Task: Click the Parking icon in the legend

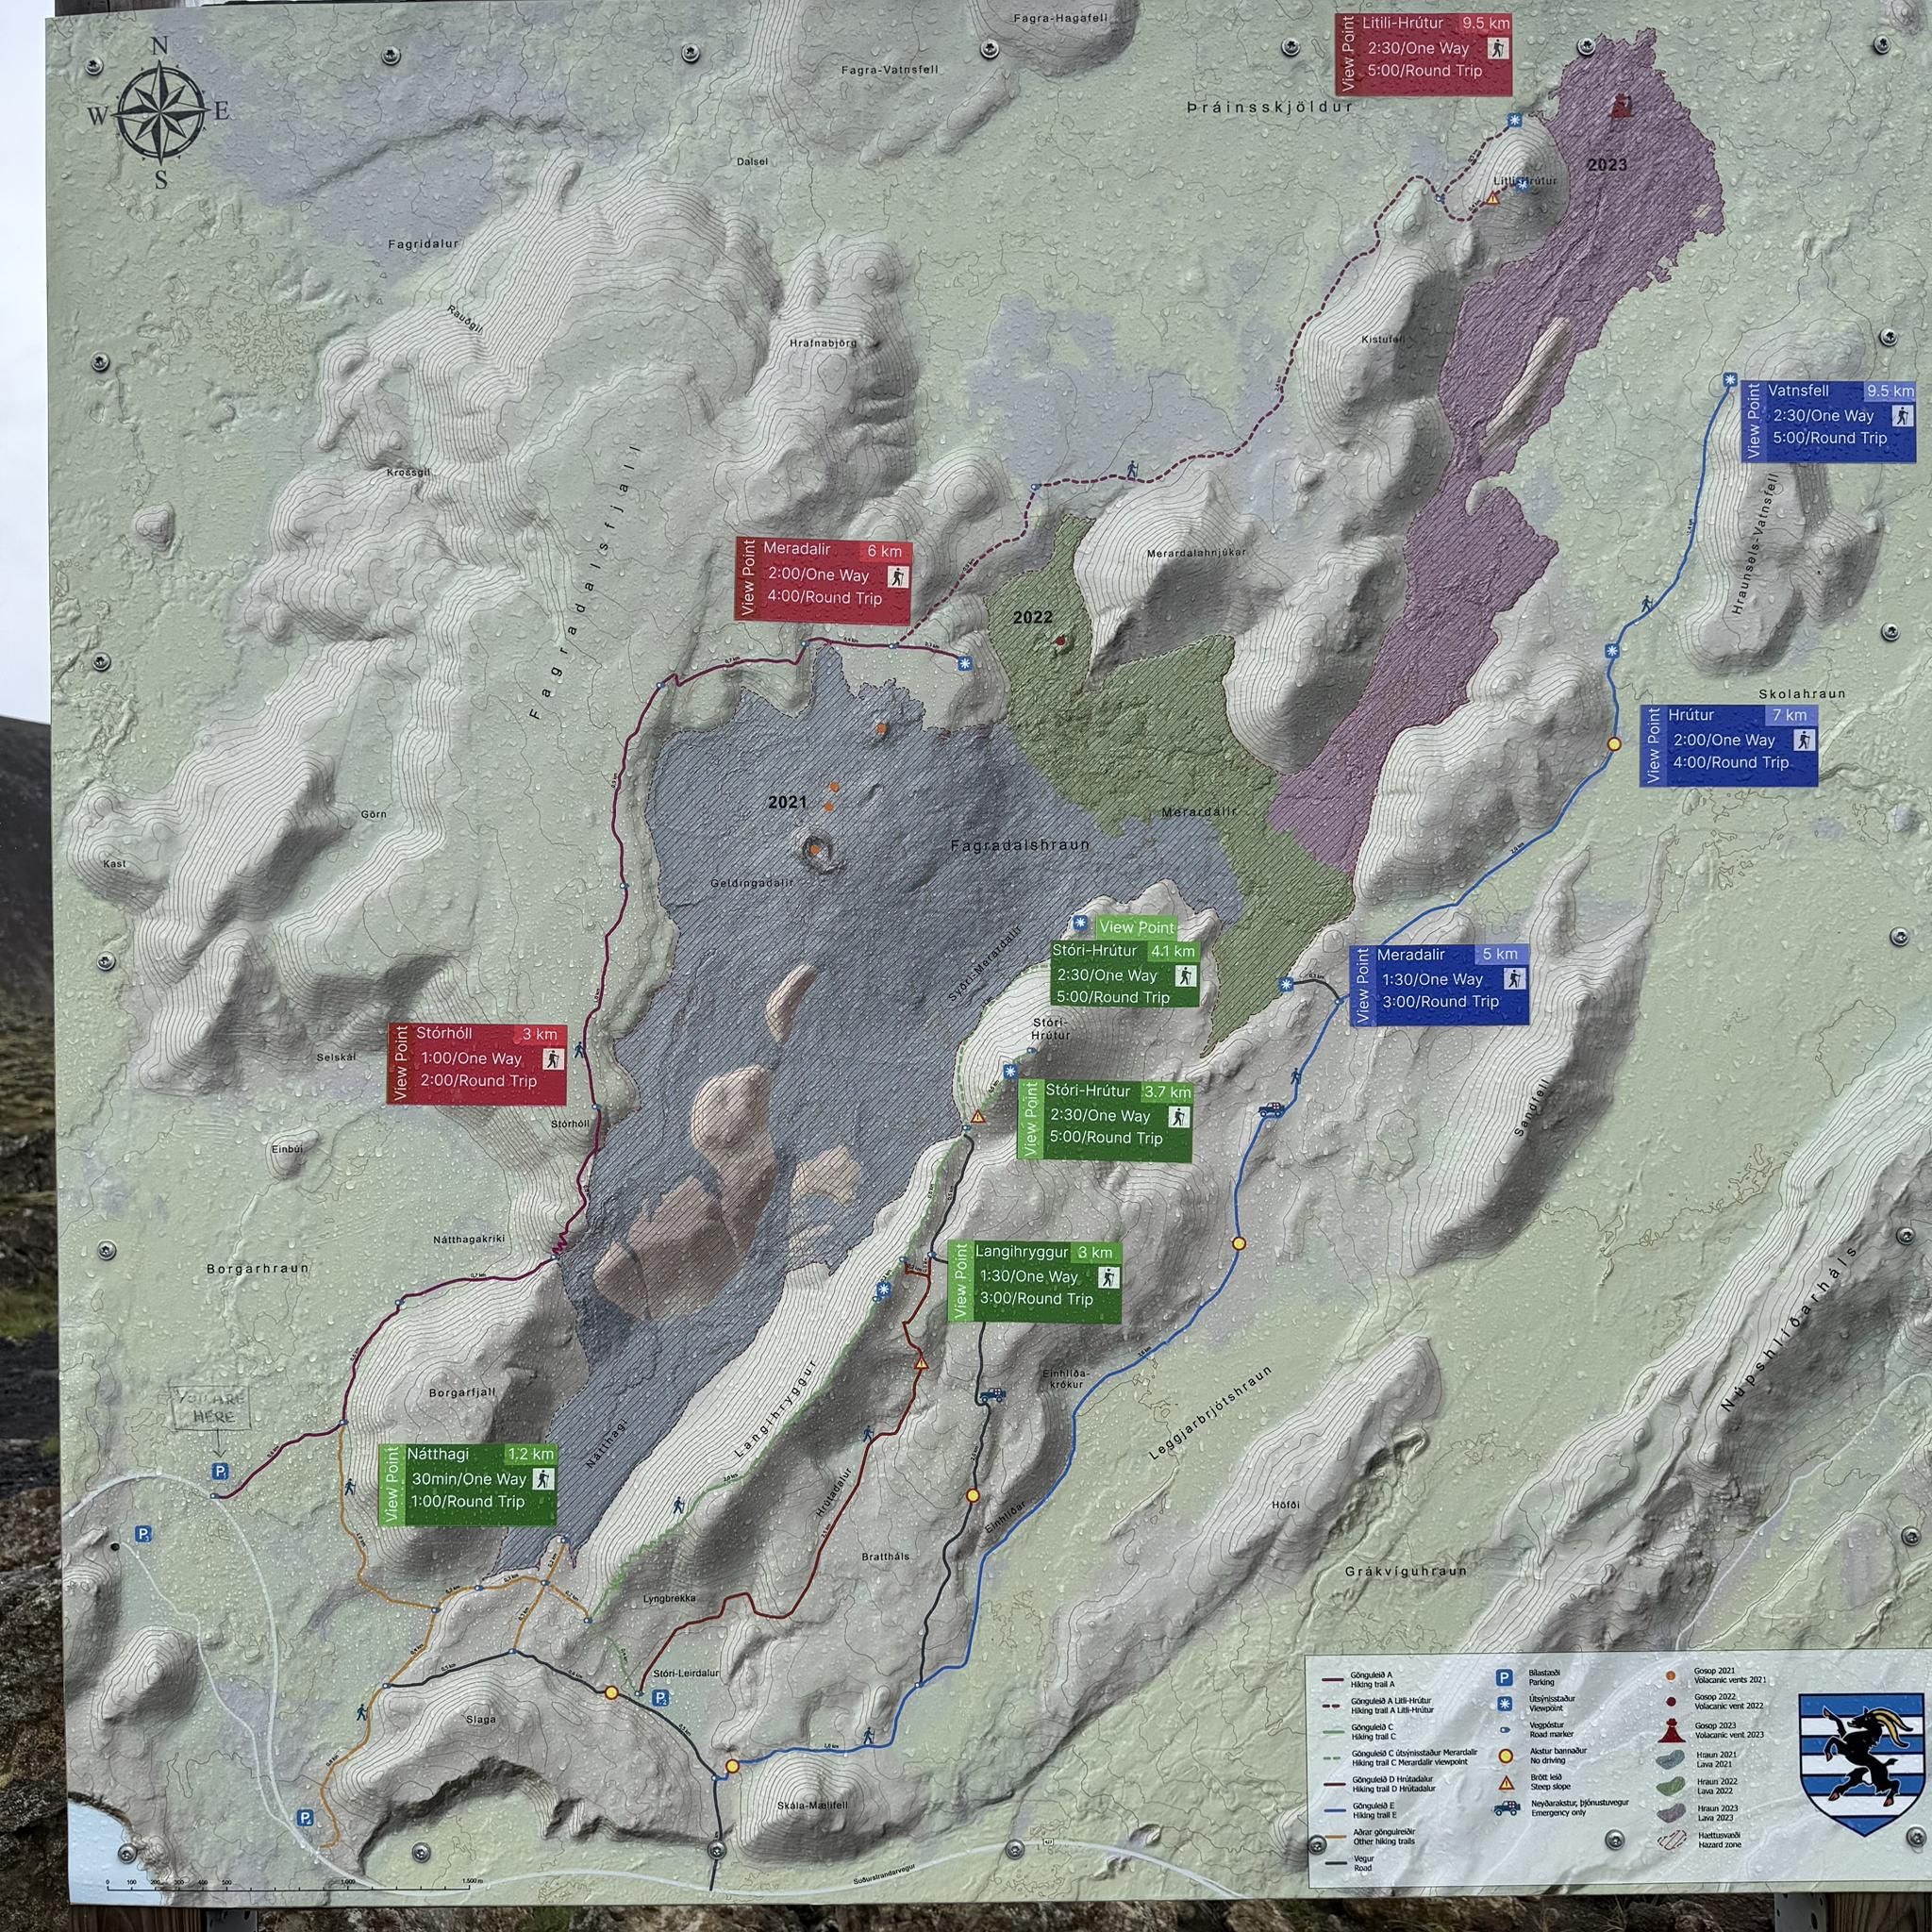Action: pyautogui.click(x=1504, y=1678)
